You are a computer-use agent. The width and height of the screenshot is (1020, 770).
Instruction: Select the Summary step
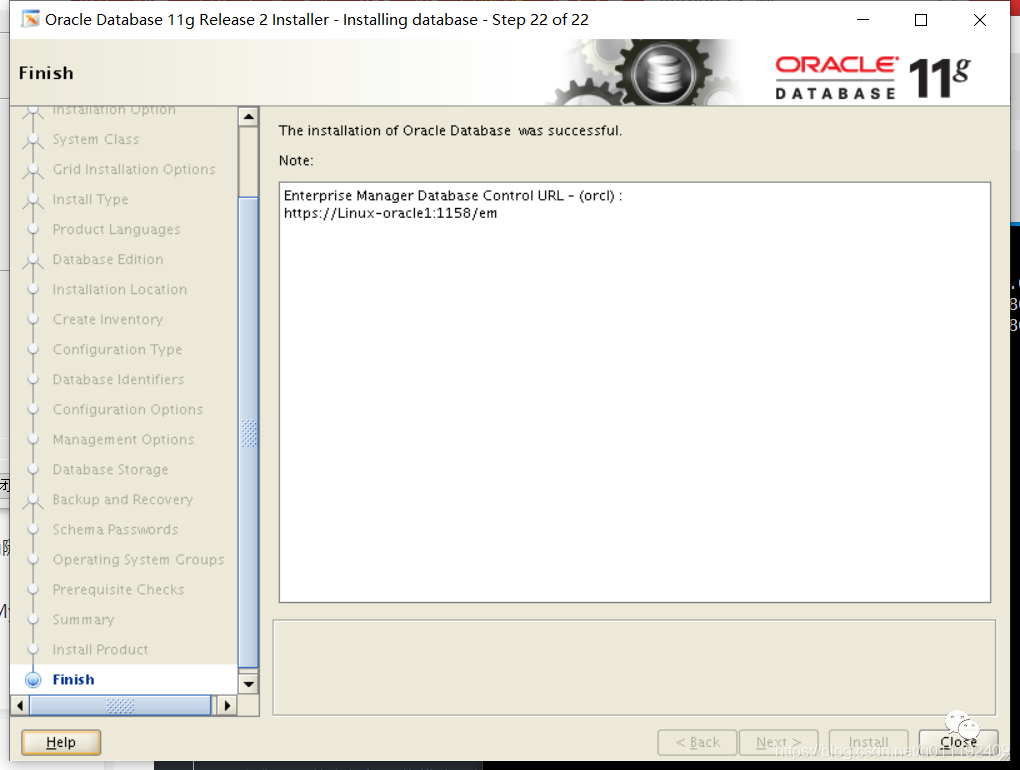pyautogui.click(x=83, y=620)
